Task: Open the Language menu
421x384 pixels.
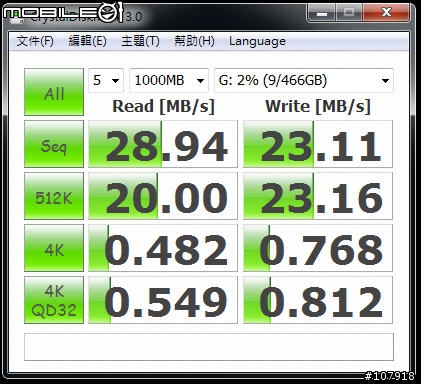Action: pos(257,41)
